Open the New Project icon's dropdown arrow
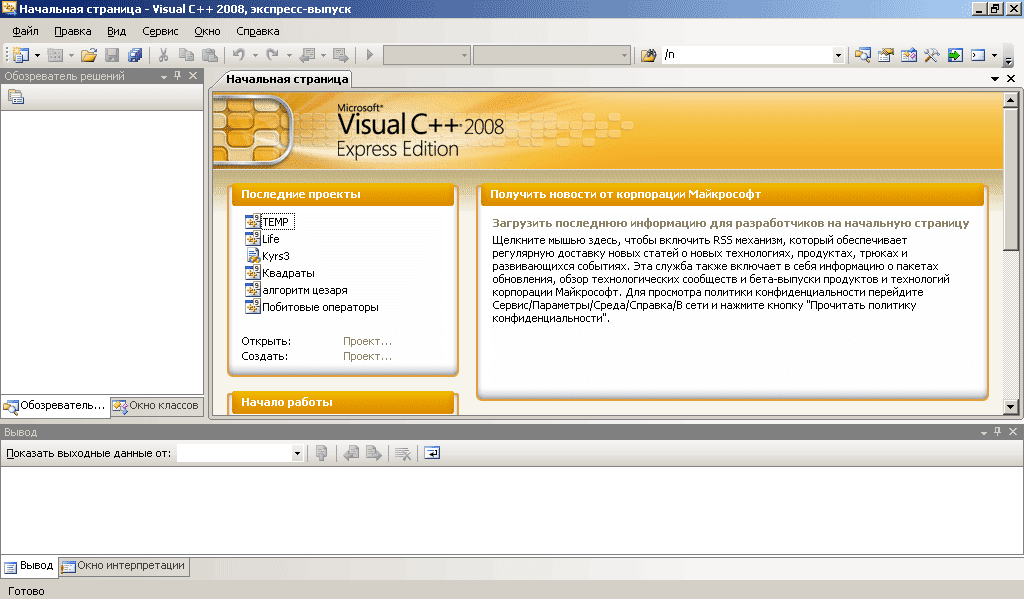The image size is (1024, 600). click(x=37, y=55)
